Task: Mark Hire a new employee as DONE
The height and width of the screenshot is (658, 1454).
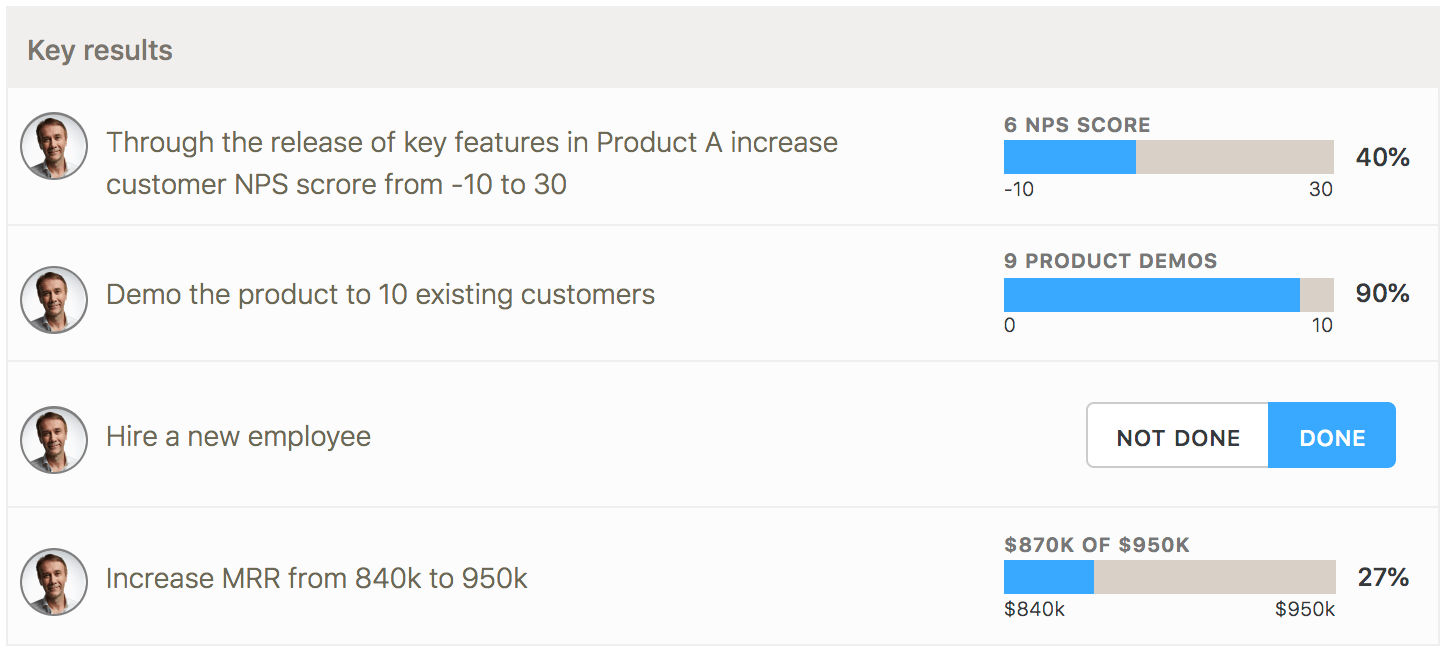Action: tap(1332, 435)
